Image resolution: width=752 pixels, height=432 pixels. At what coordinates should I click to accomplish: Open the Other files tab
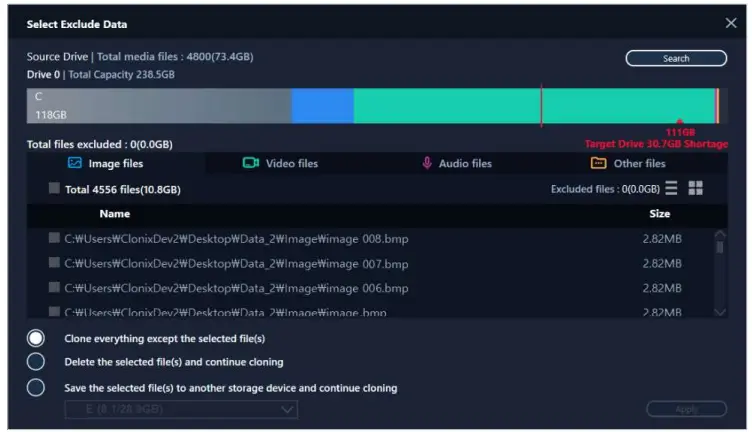(x=640, y=163)
